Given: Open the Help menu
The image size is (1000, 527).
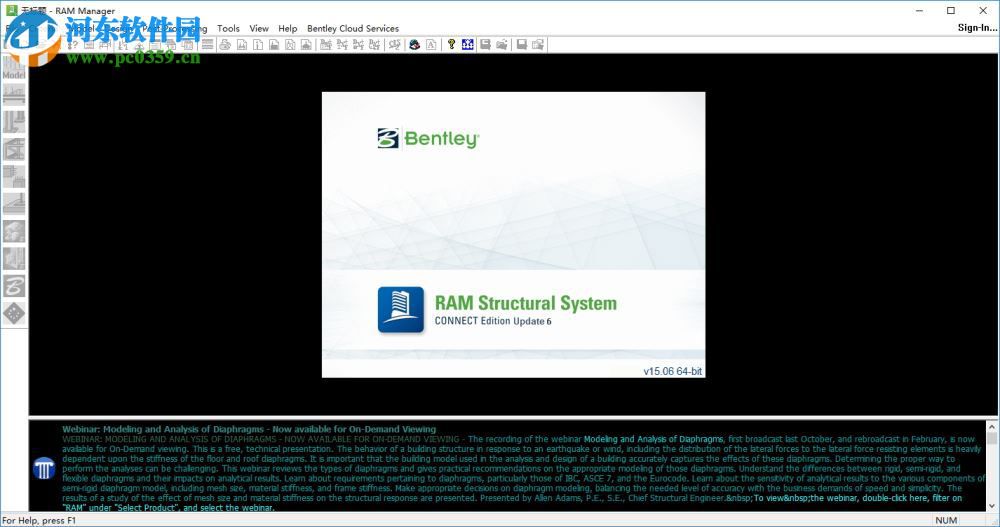Looking at the screenshot, I should coord(288,28).
